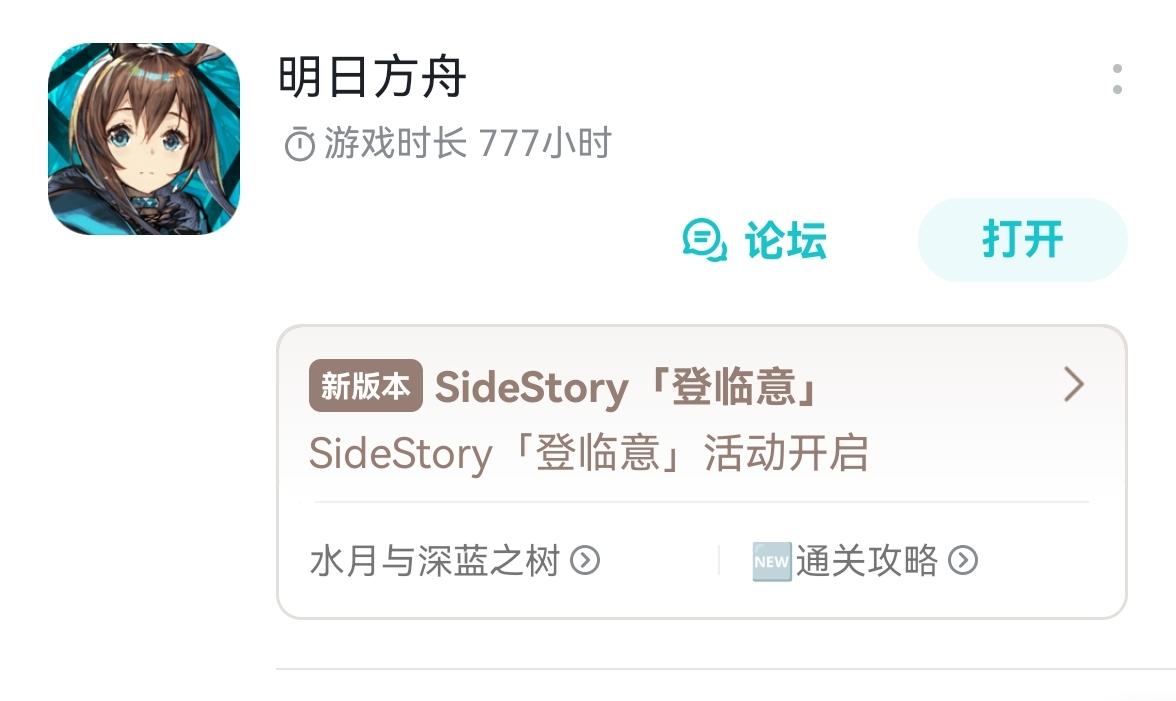
Task: Click the 新版本 tag badge
Action: [x=365, y=387]
